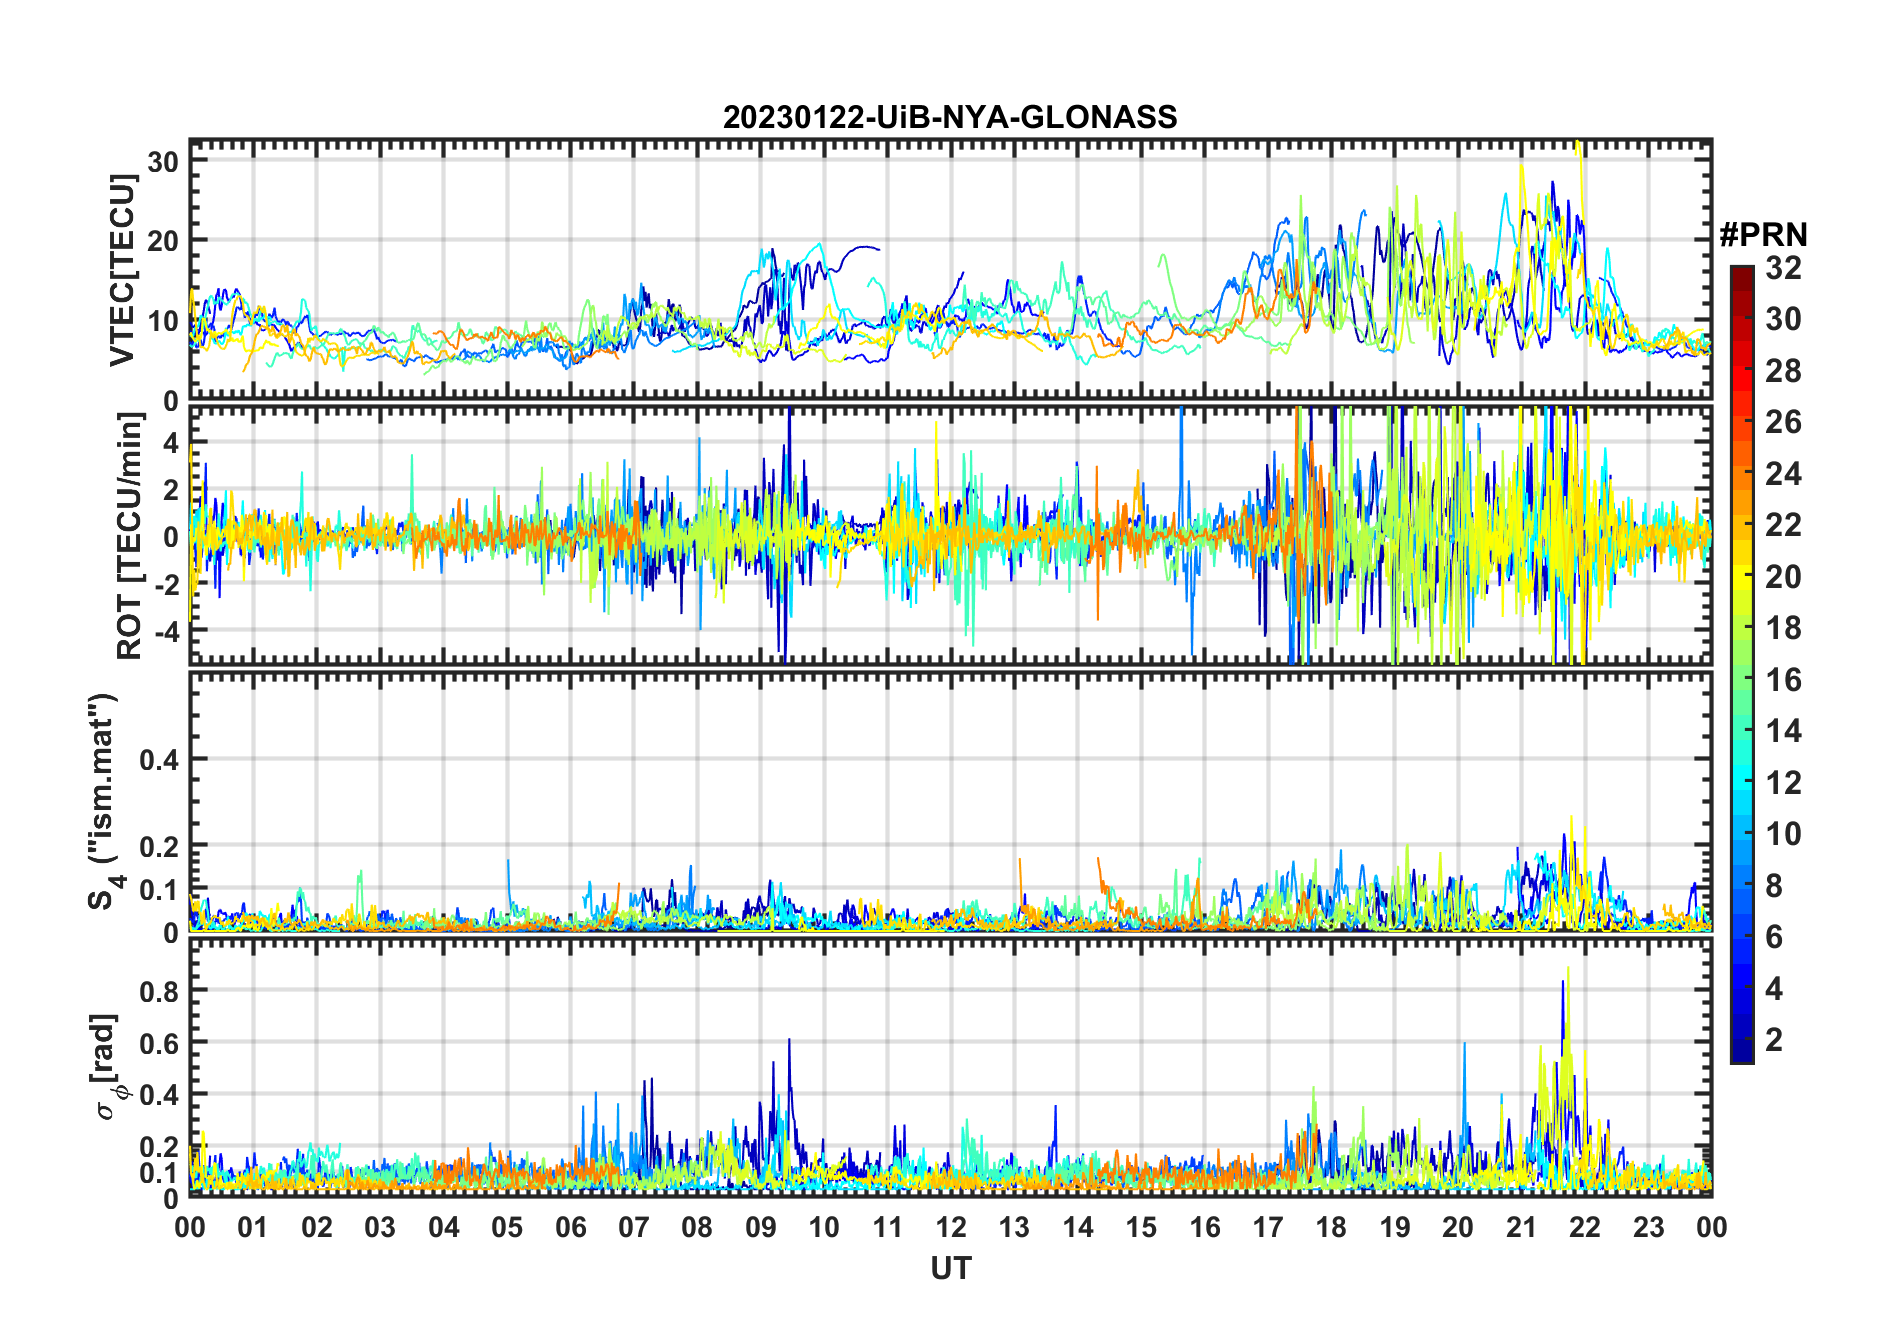This screenshot has height=1330, width=1902.
Task: Select the 0.6 tick on the sigma-phi axis
Action: click(160, 1043)
